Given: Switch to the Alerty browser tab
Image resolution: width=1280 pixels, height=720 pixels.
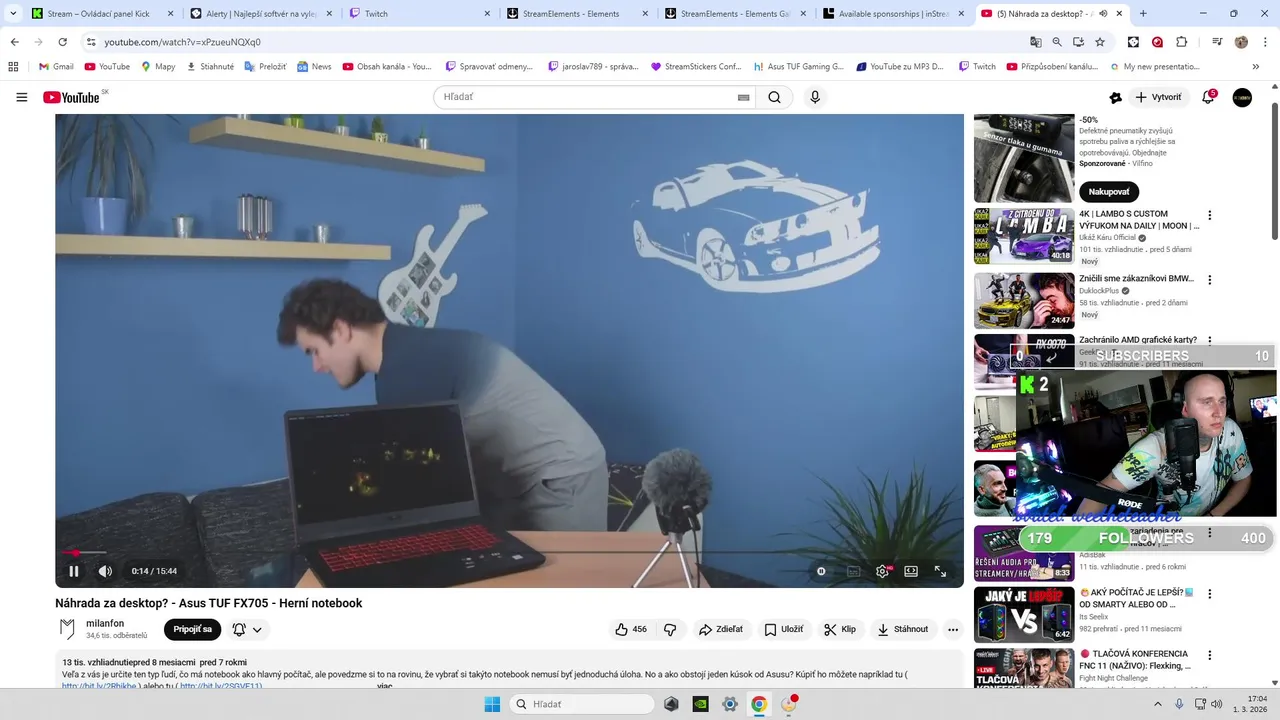Looking at the screenshot, I should click(260, 14).
